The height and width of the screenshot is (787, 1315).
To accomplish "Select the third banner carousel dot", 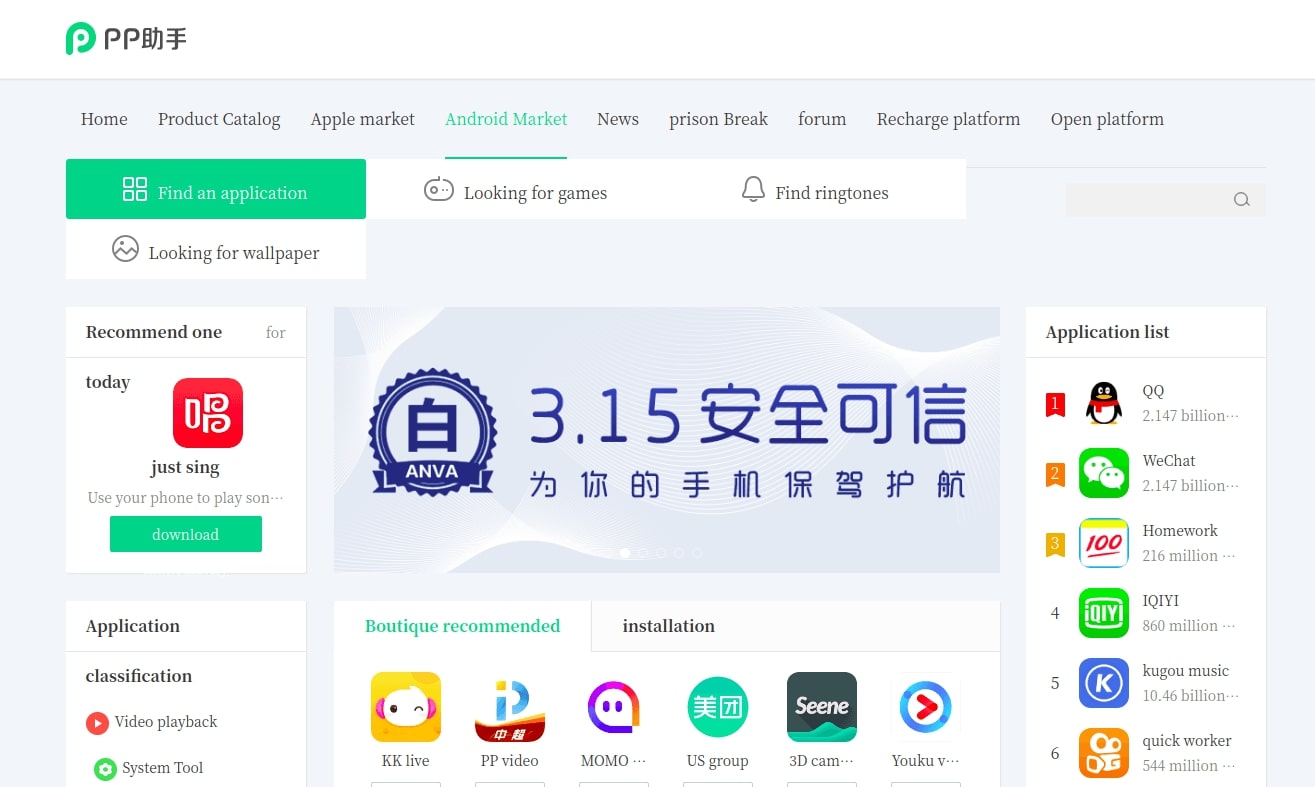I will coord(661,553).
